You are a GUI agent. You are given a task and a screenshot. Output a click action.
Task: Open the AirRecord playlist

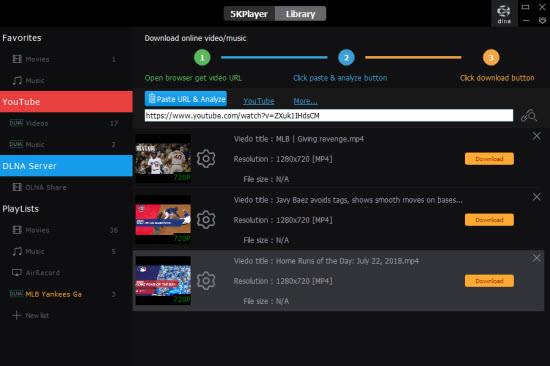click(66, 273)
